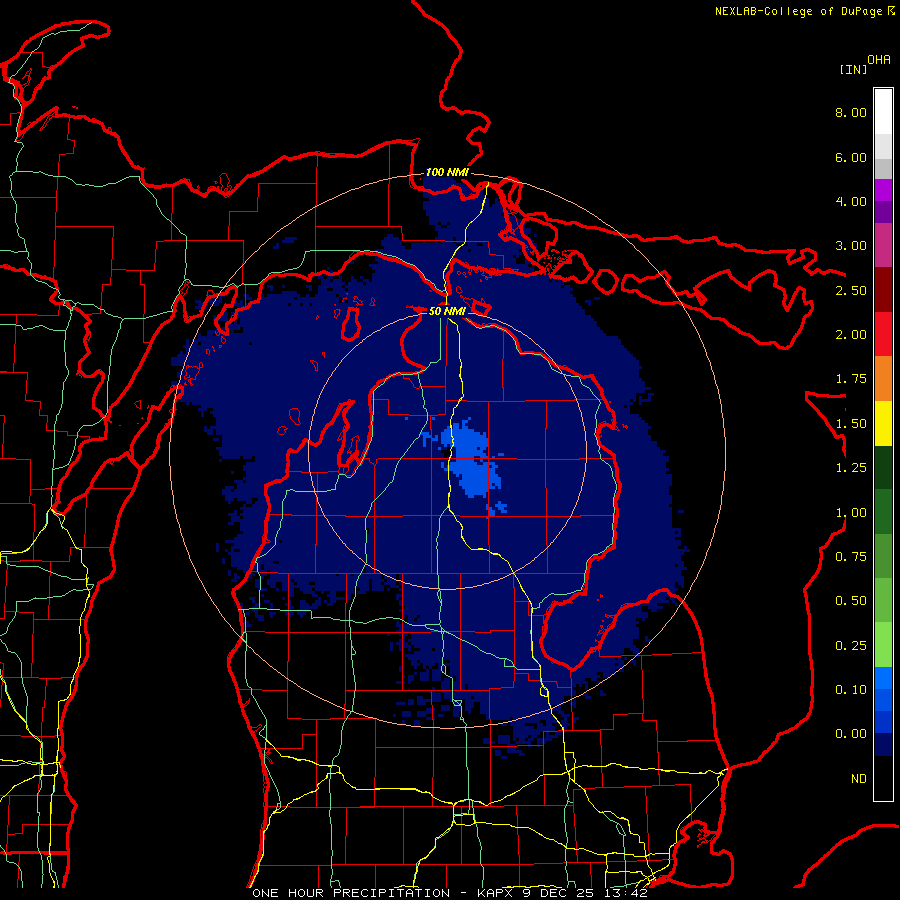Screen dimensions: 900x900
Task: Click the One Hour Precipitation KAPX caption
Action: click(450, 893)
